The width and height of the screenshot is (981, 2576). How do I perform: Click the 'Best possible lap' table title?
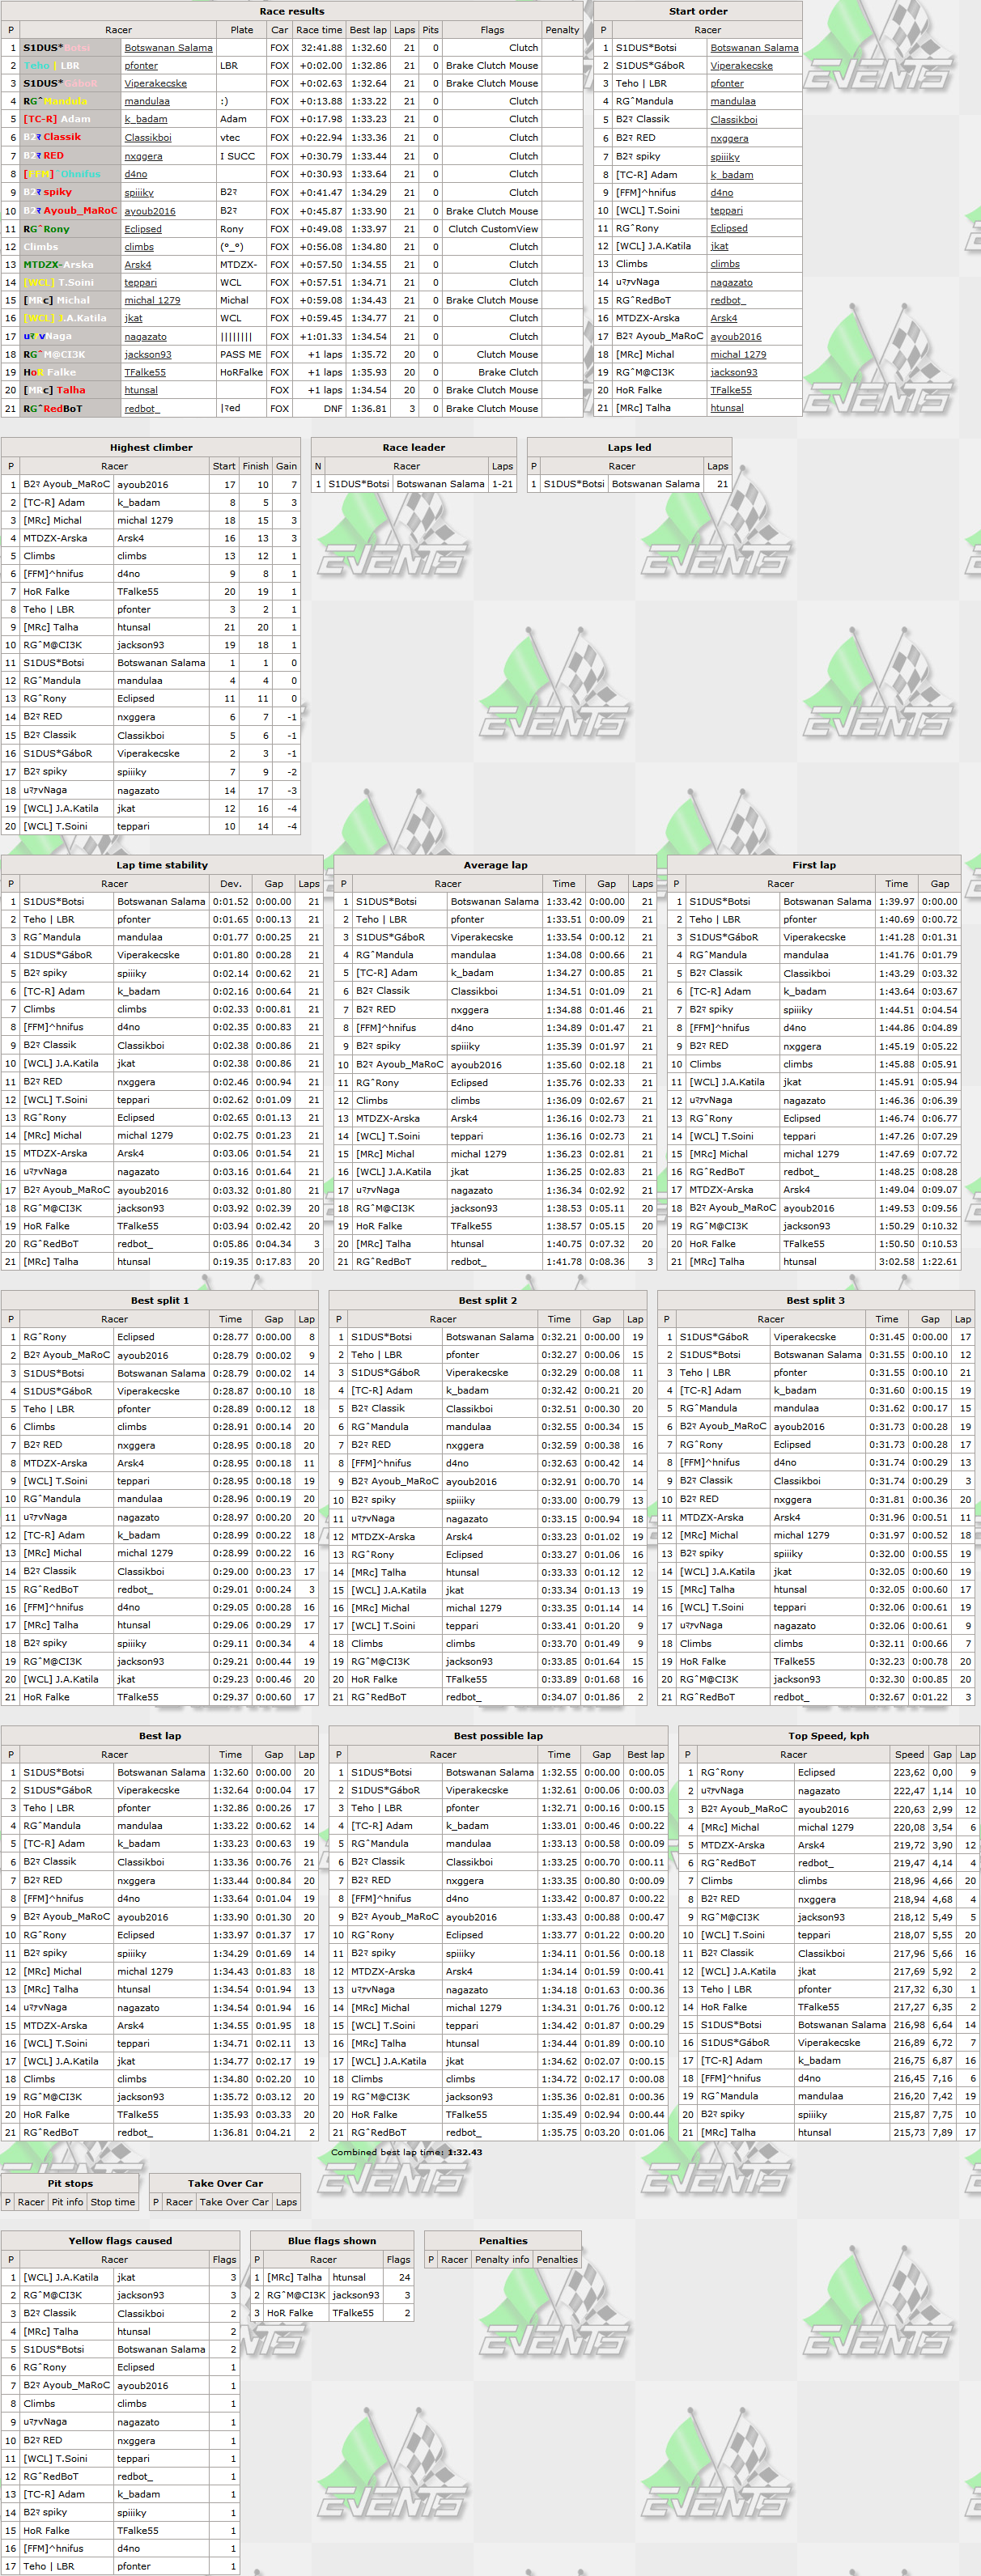pyautogui.click(x=498, y=1737)
